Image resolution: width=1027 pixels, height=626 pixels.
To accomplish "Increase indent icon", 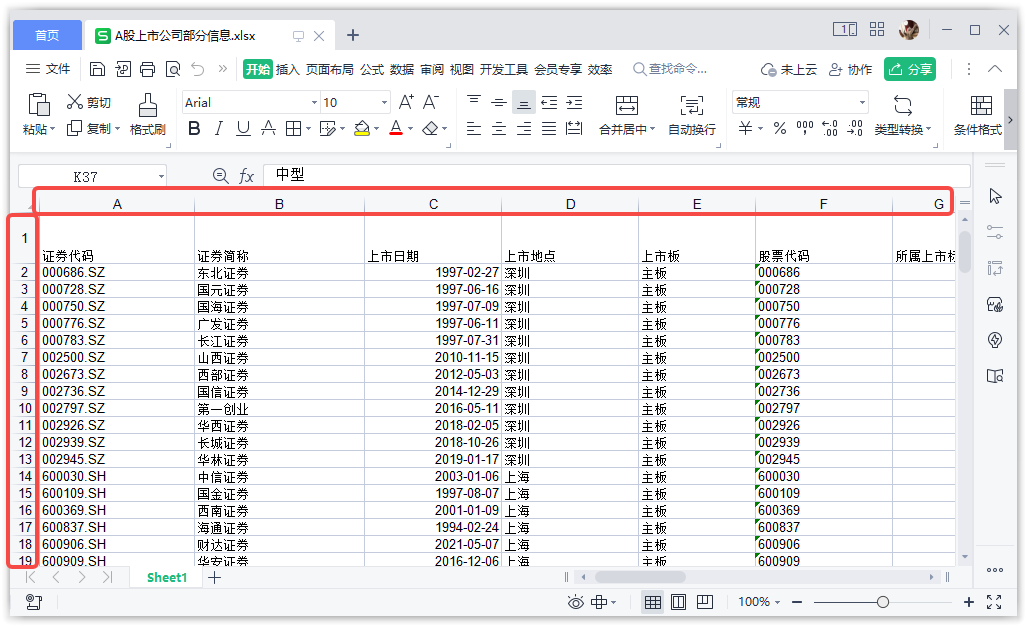I will [574, 102].
